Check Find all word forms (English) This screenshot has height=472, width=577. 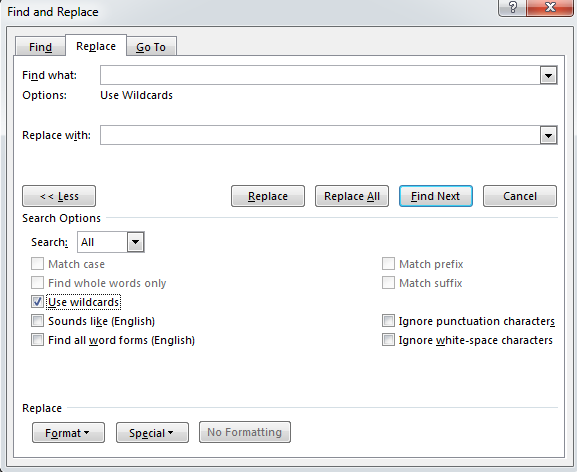click(37, 340)
